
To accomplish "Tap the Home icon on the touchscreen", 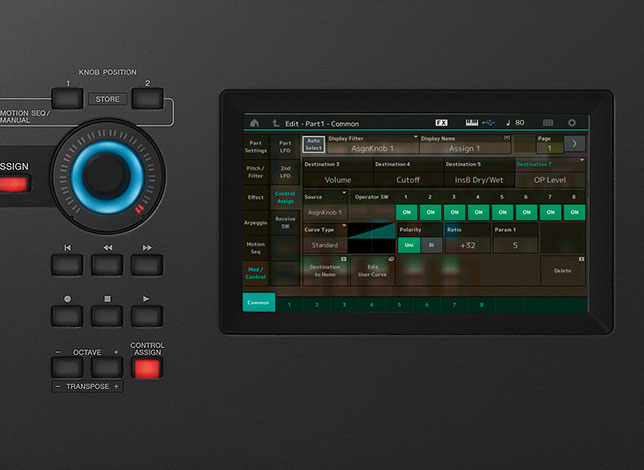I will click(254, 122).
